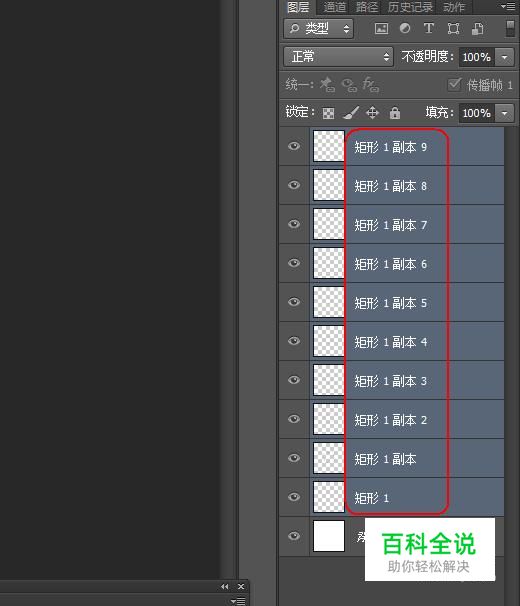
Task: Hide layer 矩形 1 副本 8
Action: [x=294, y=185]
